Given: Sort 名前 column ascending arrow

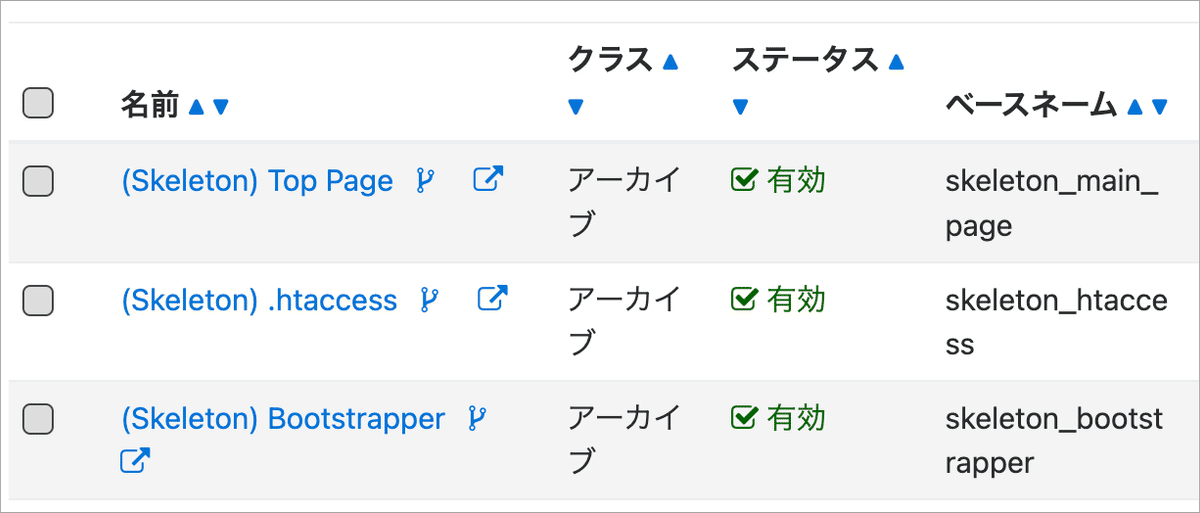Looking at the screenshot, I should point(196,106).
